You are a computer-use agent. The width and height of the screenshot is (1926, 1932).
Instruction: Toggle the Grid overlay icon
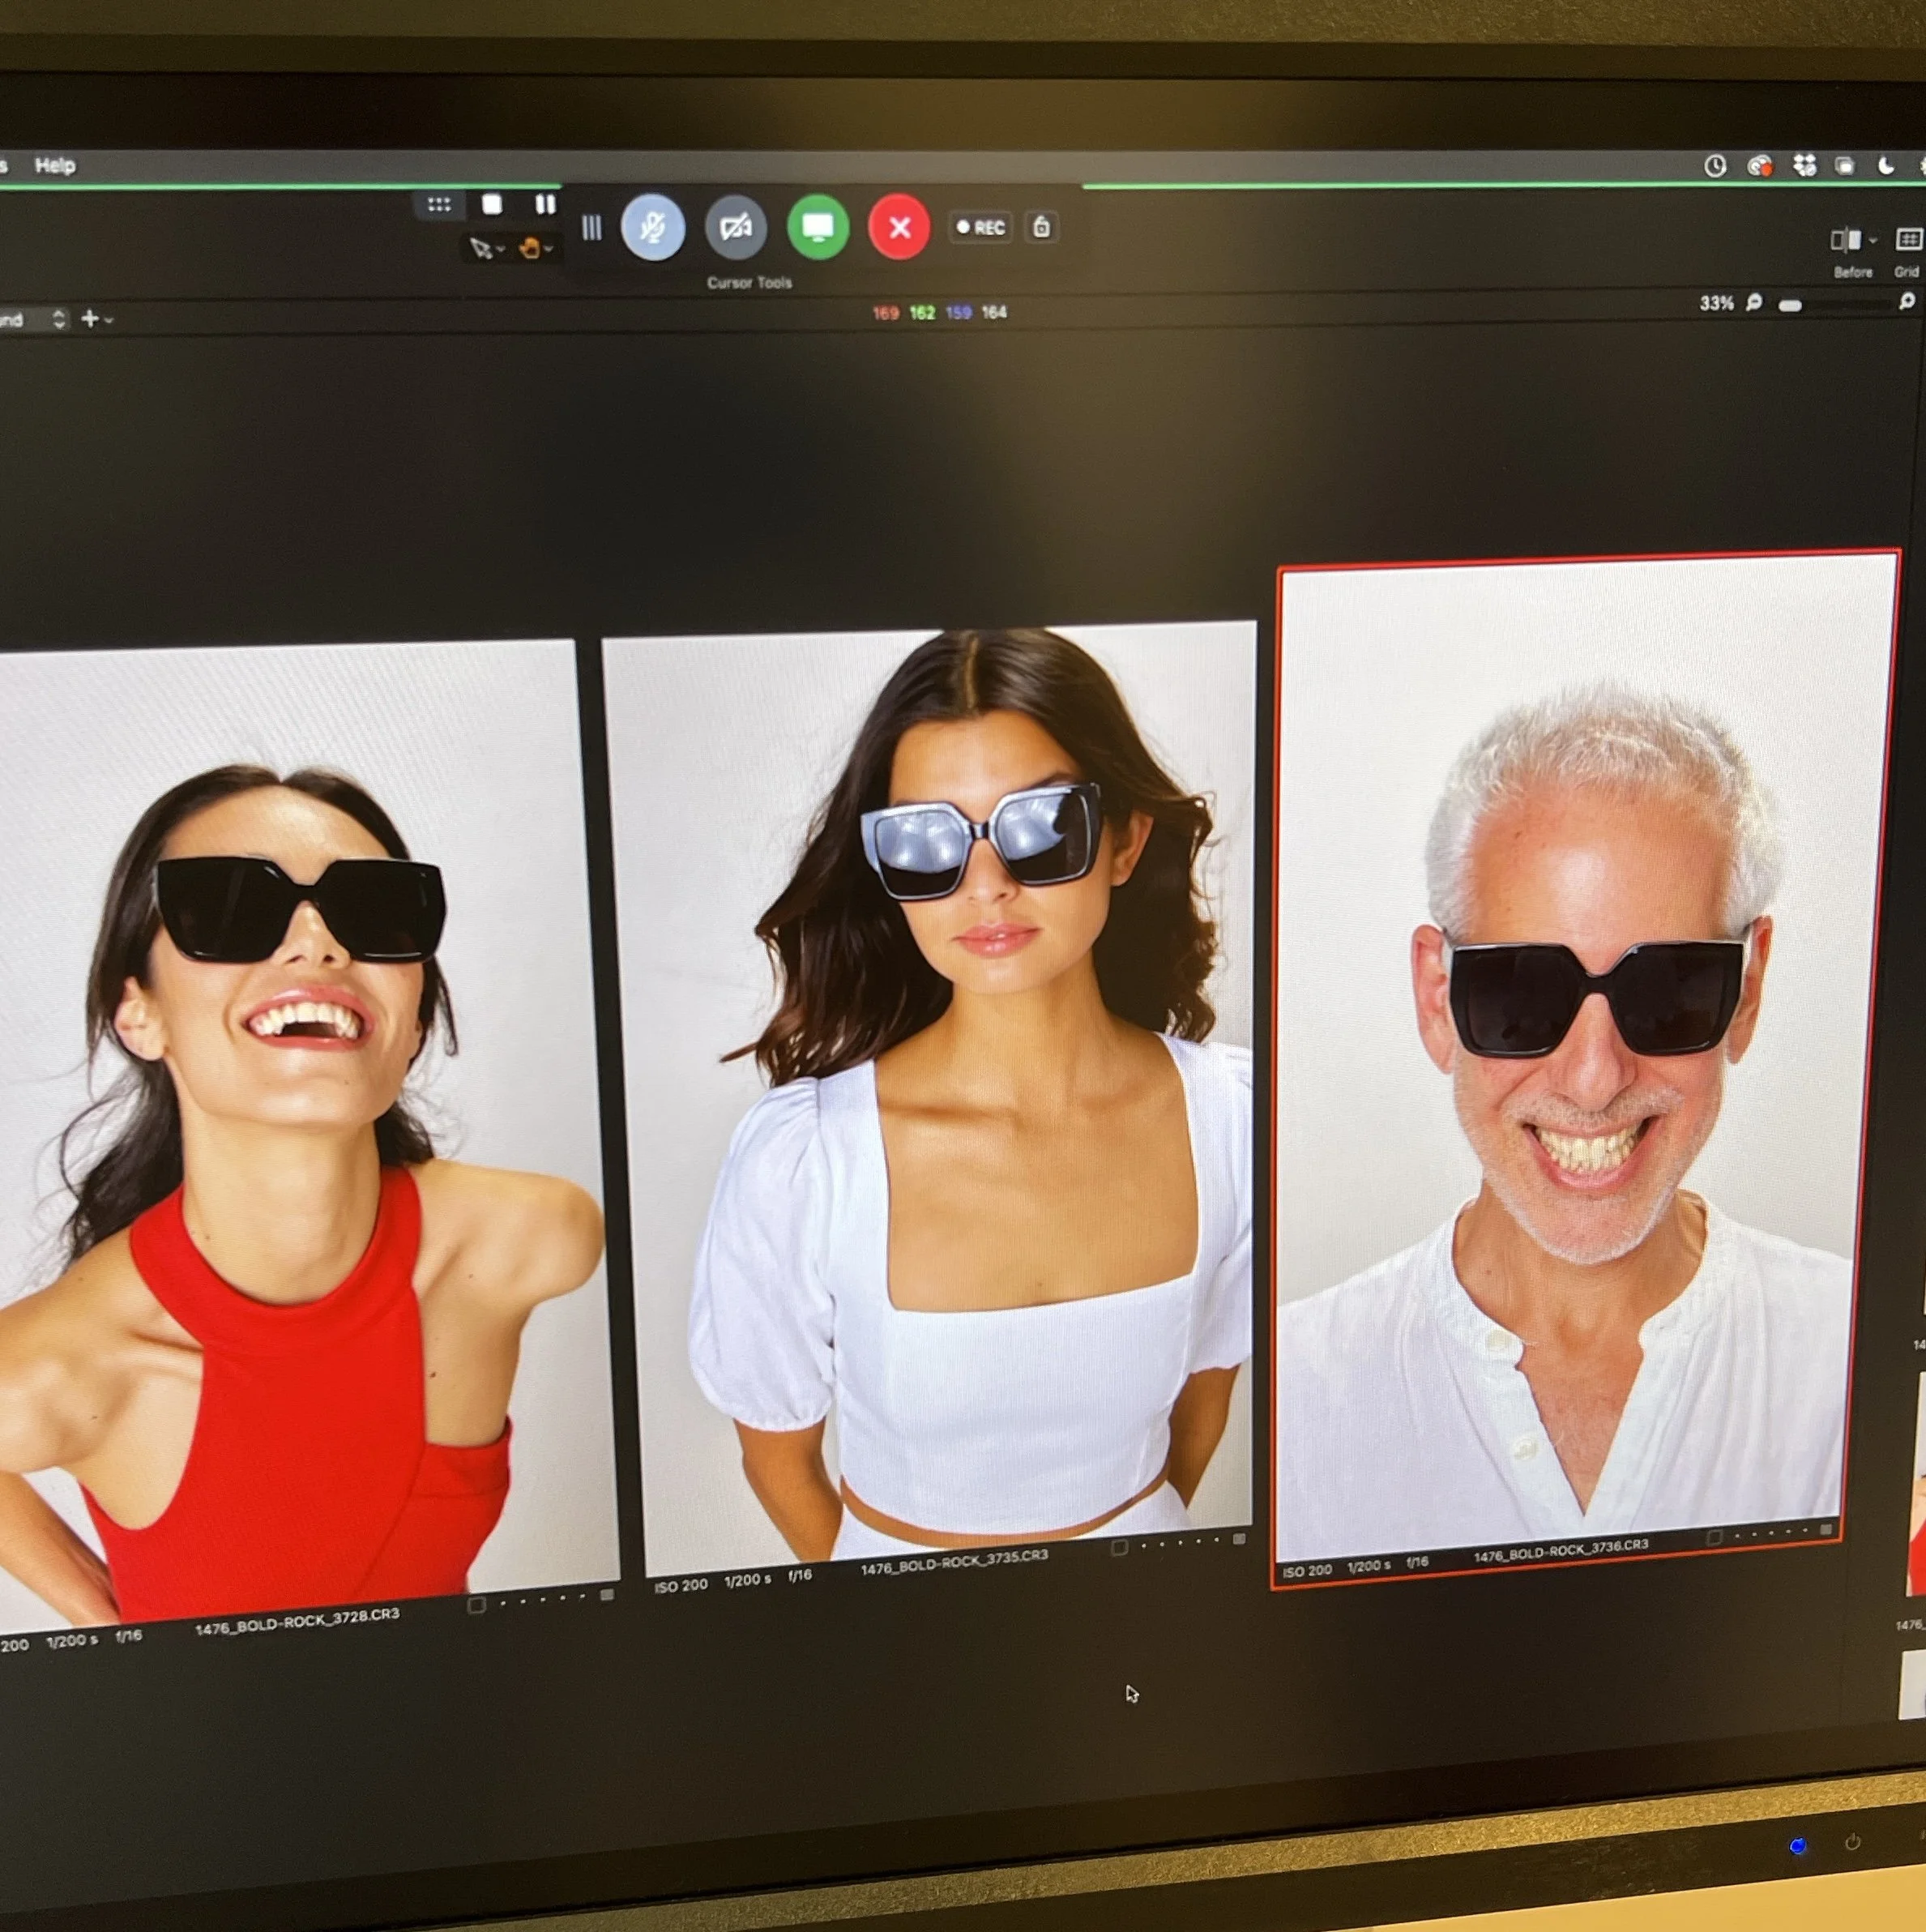tap(1908, 240)
